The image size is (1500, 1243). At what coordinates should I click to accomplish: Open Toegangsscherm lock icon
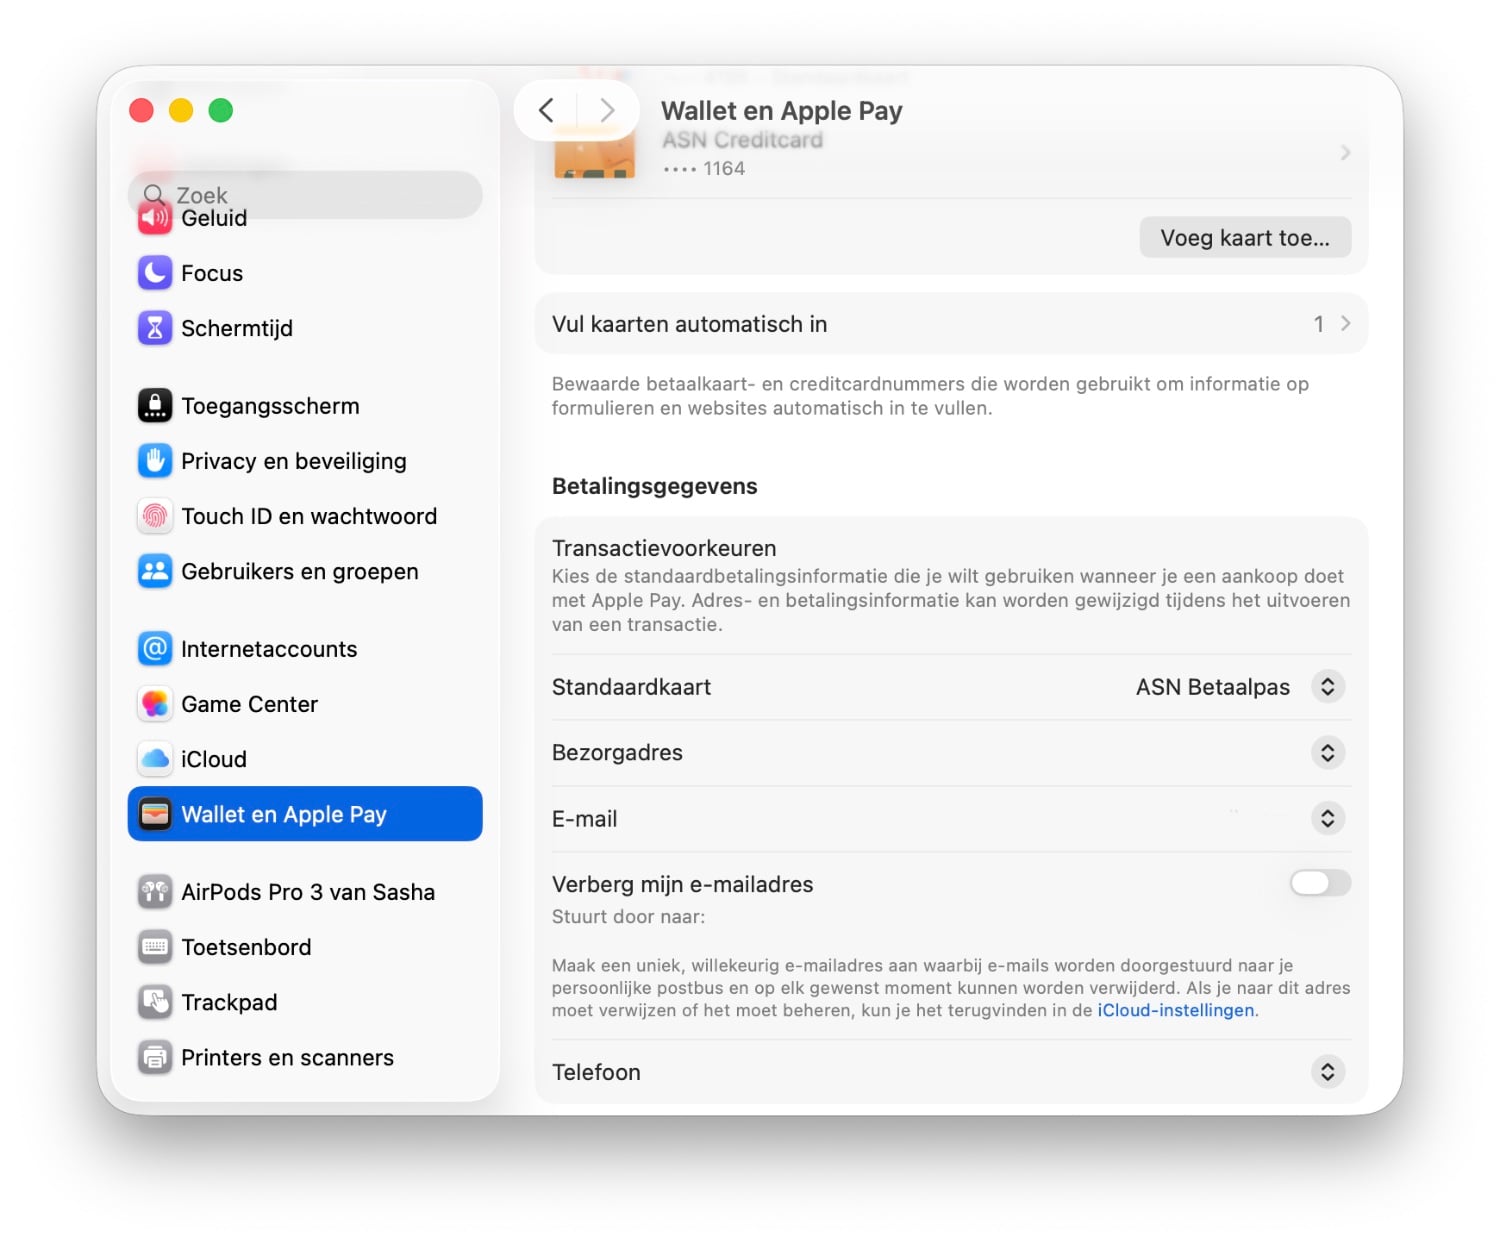155,406
